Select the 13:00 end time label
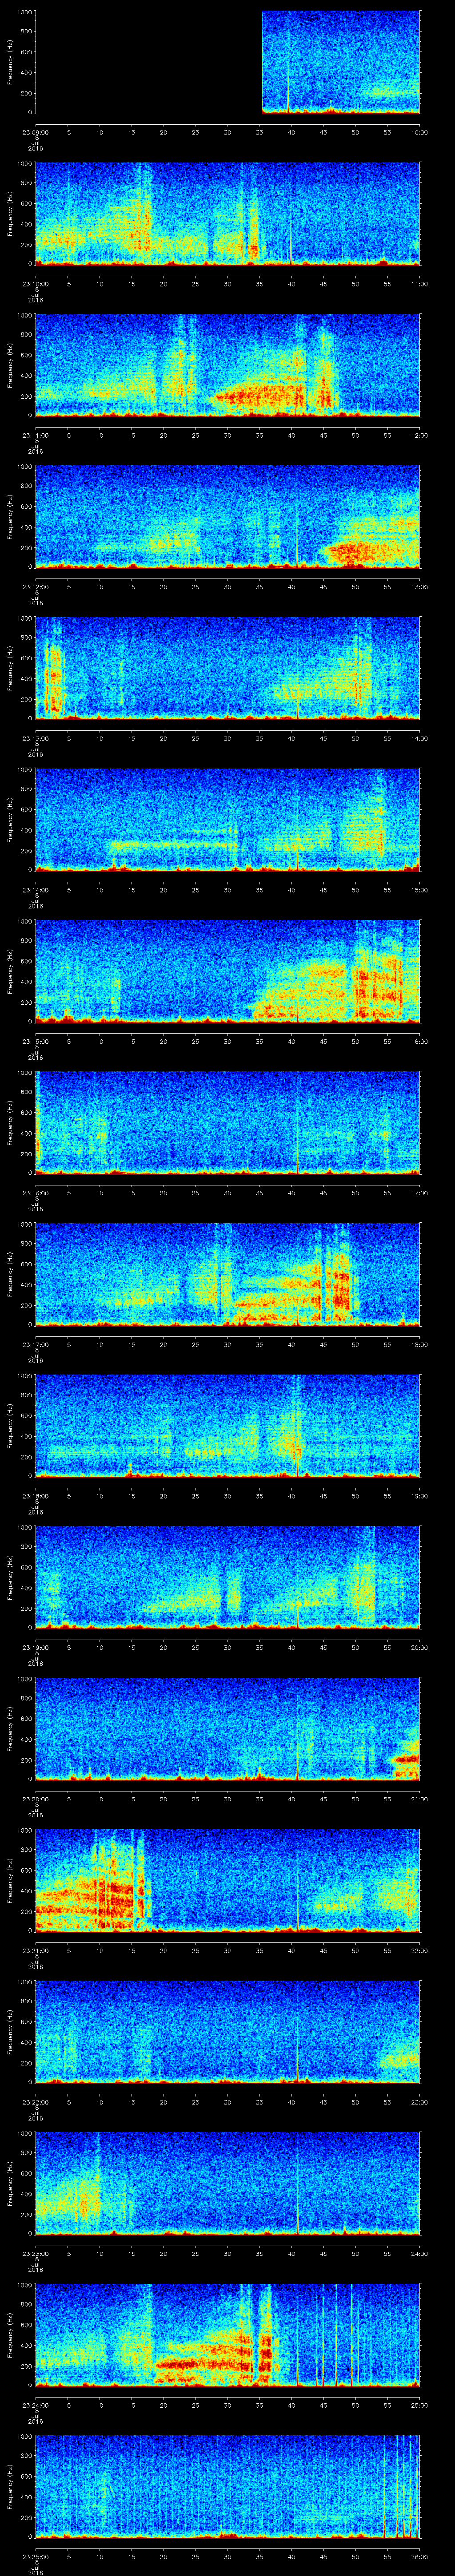Image resolution: width=455 pixels, height=2576 pixels. 419,586
